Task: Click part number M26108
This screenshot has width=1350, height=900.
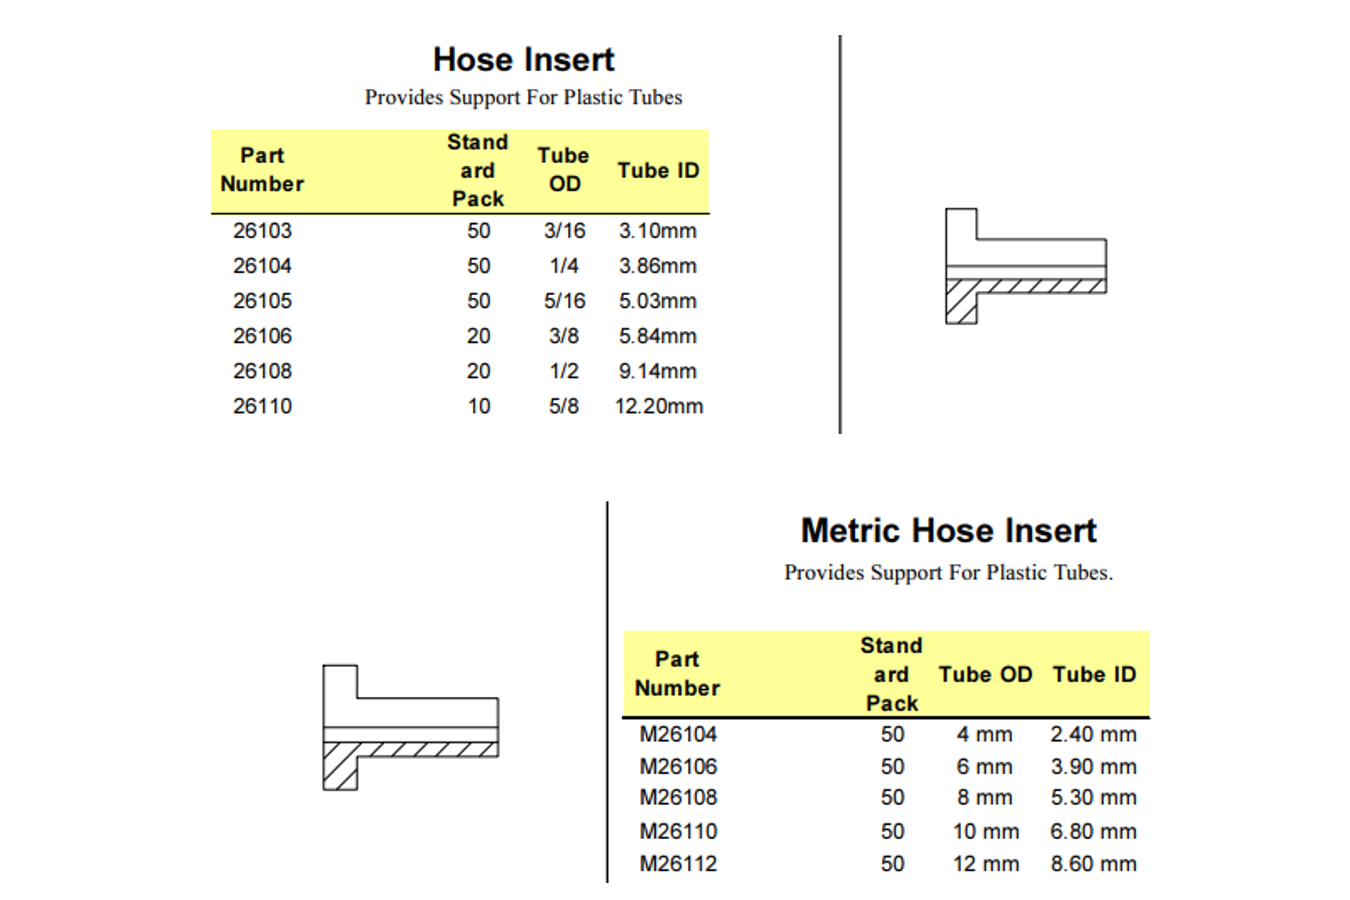Action: pos(678,798)
